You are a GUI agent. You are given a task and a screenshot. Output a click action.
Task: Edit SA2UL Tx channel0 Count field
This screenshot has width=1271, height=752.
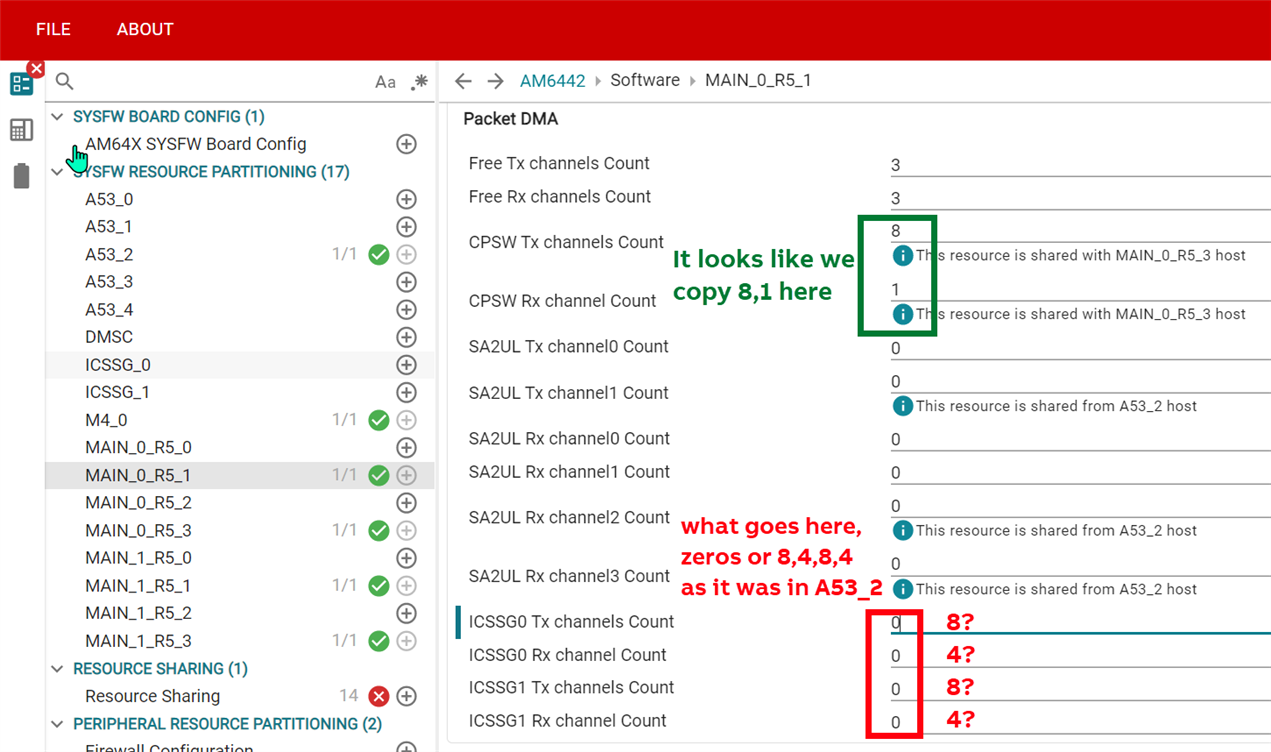[1080, 348]
